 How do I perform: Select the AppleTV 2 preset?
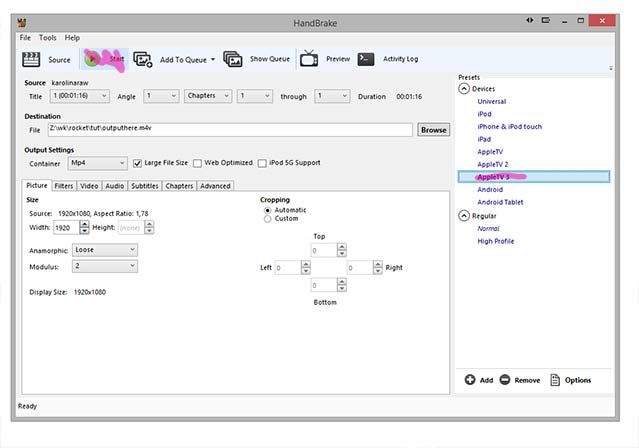point(493,165)
